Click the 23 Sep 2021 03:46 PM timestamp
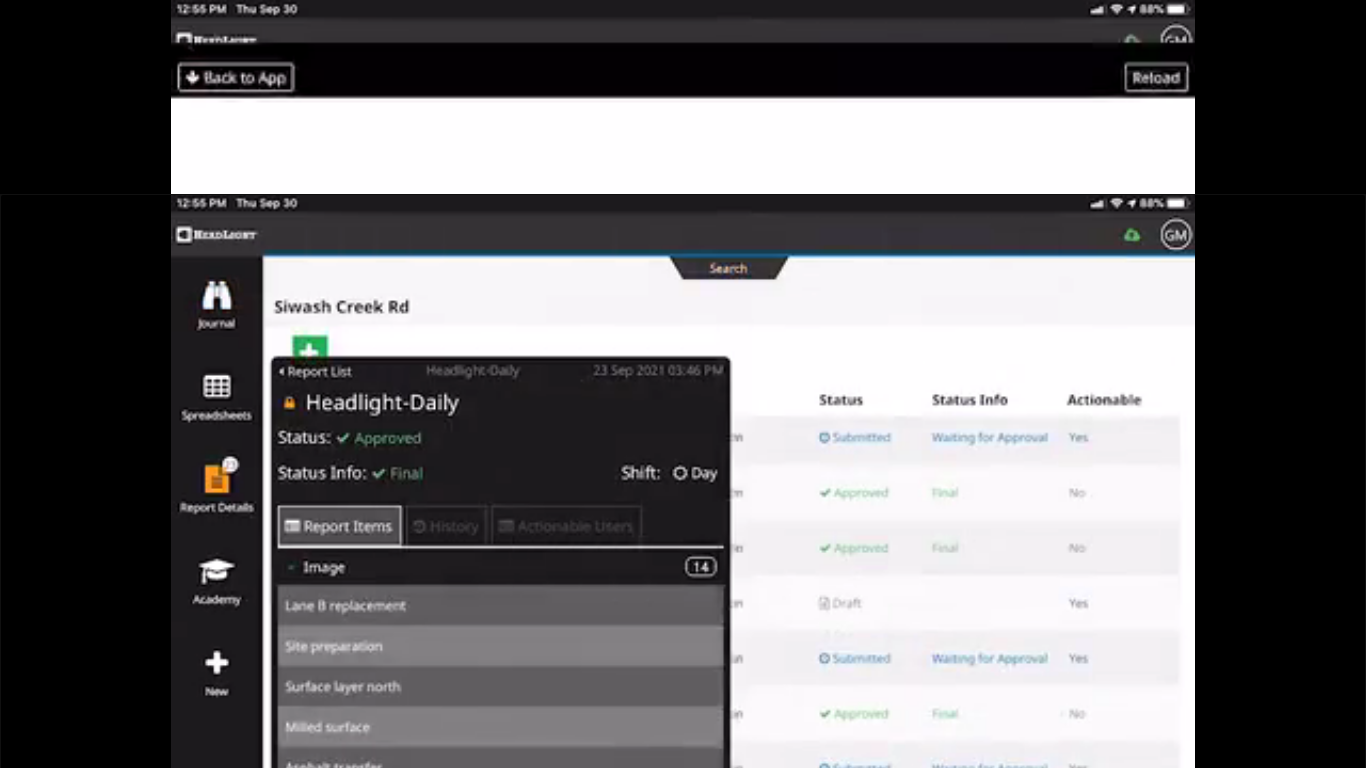 coord(658,371)
